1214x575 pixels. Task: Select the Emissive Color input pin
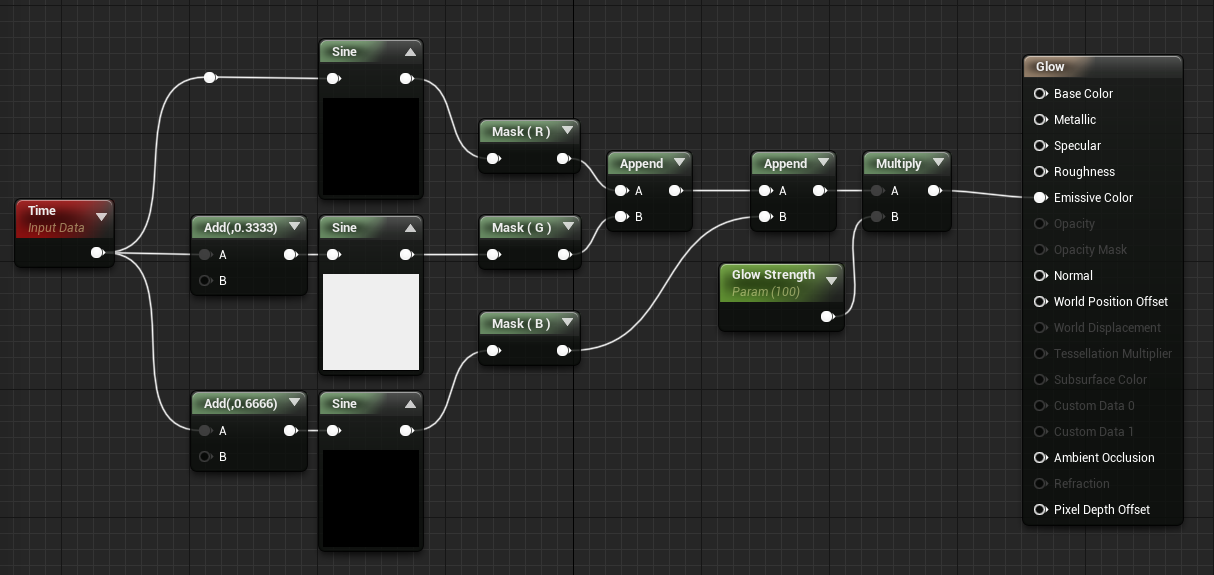pyautogui.click(x=1040, y=197)
